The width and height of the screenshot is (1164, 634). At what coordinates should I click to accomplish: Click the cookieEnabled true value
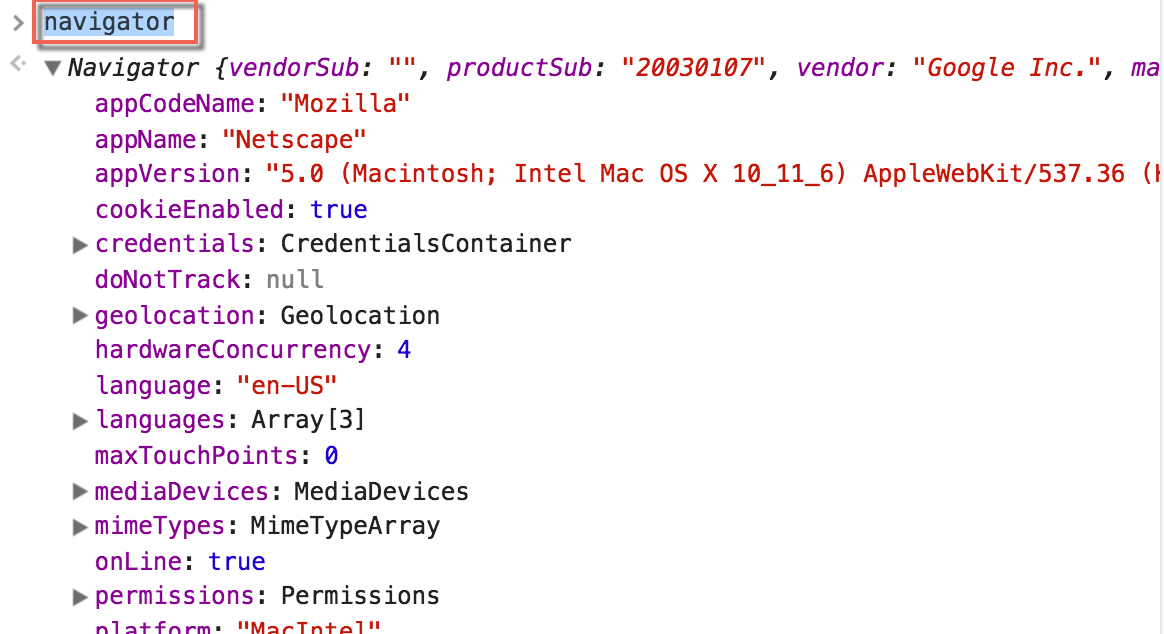tap(339, 209)
